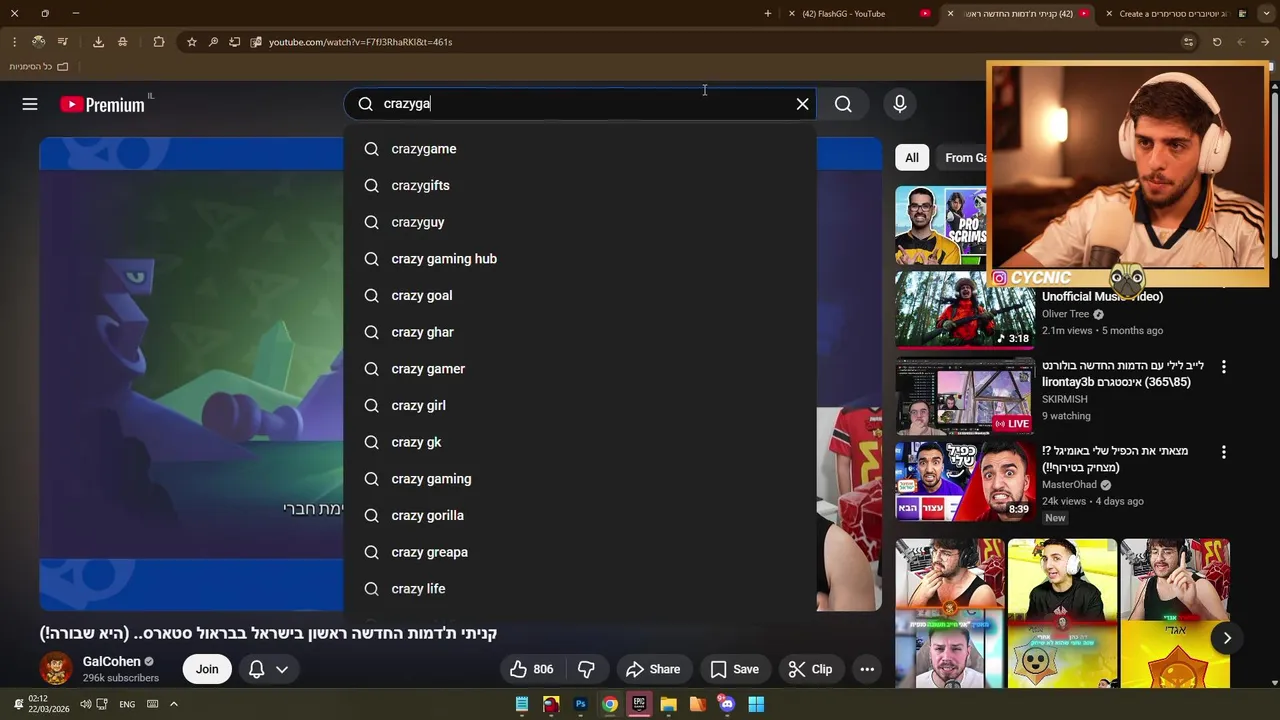Click Chrome icon in the taskbar

click(x=609, y=704)
